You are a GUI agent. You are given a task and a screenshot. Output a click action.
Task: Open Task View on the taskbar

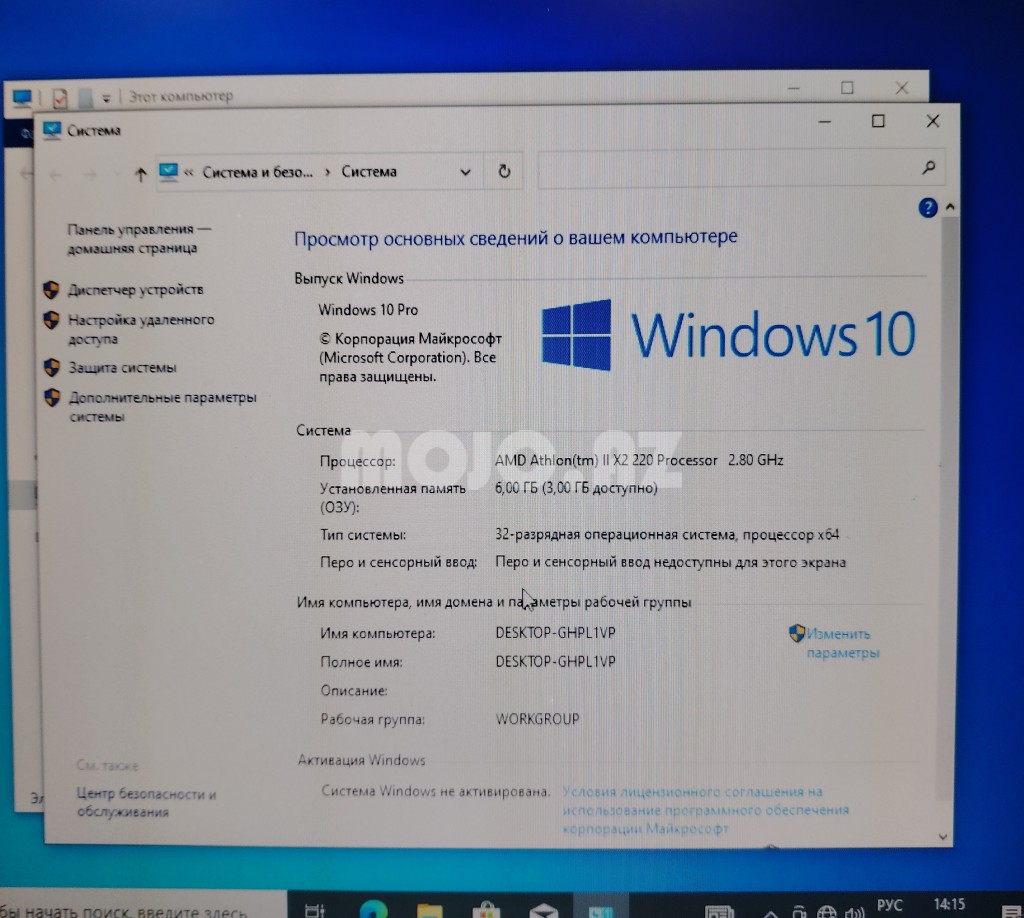(314, 909)
